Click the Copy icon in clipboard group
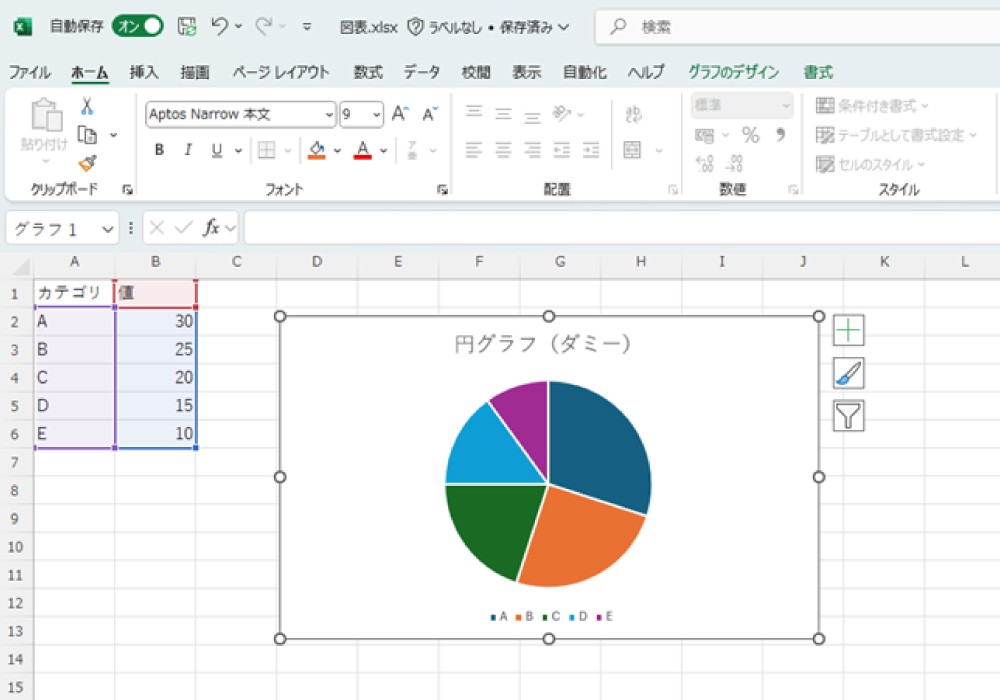Image resolution: width=1000 pixels, height=700 pixels. point(87,135)
